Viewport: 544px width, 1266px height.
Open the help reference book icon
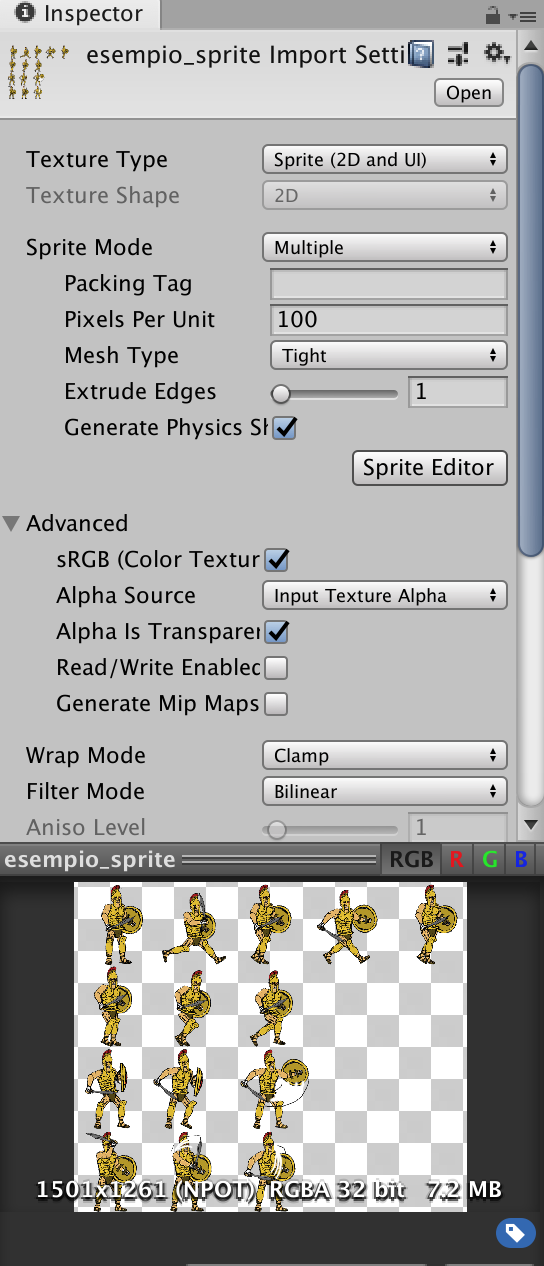tap(422, 54)
